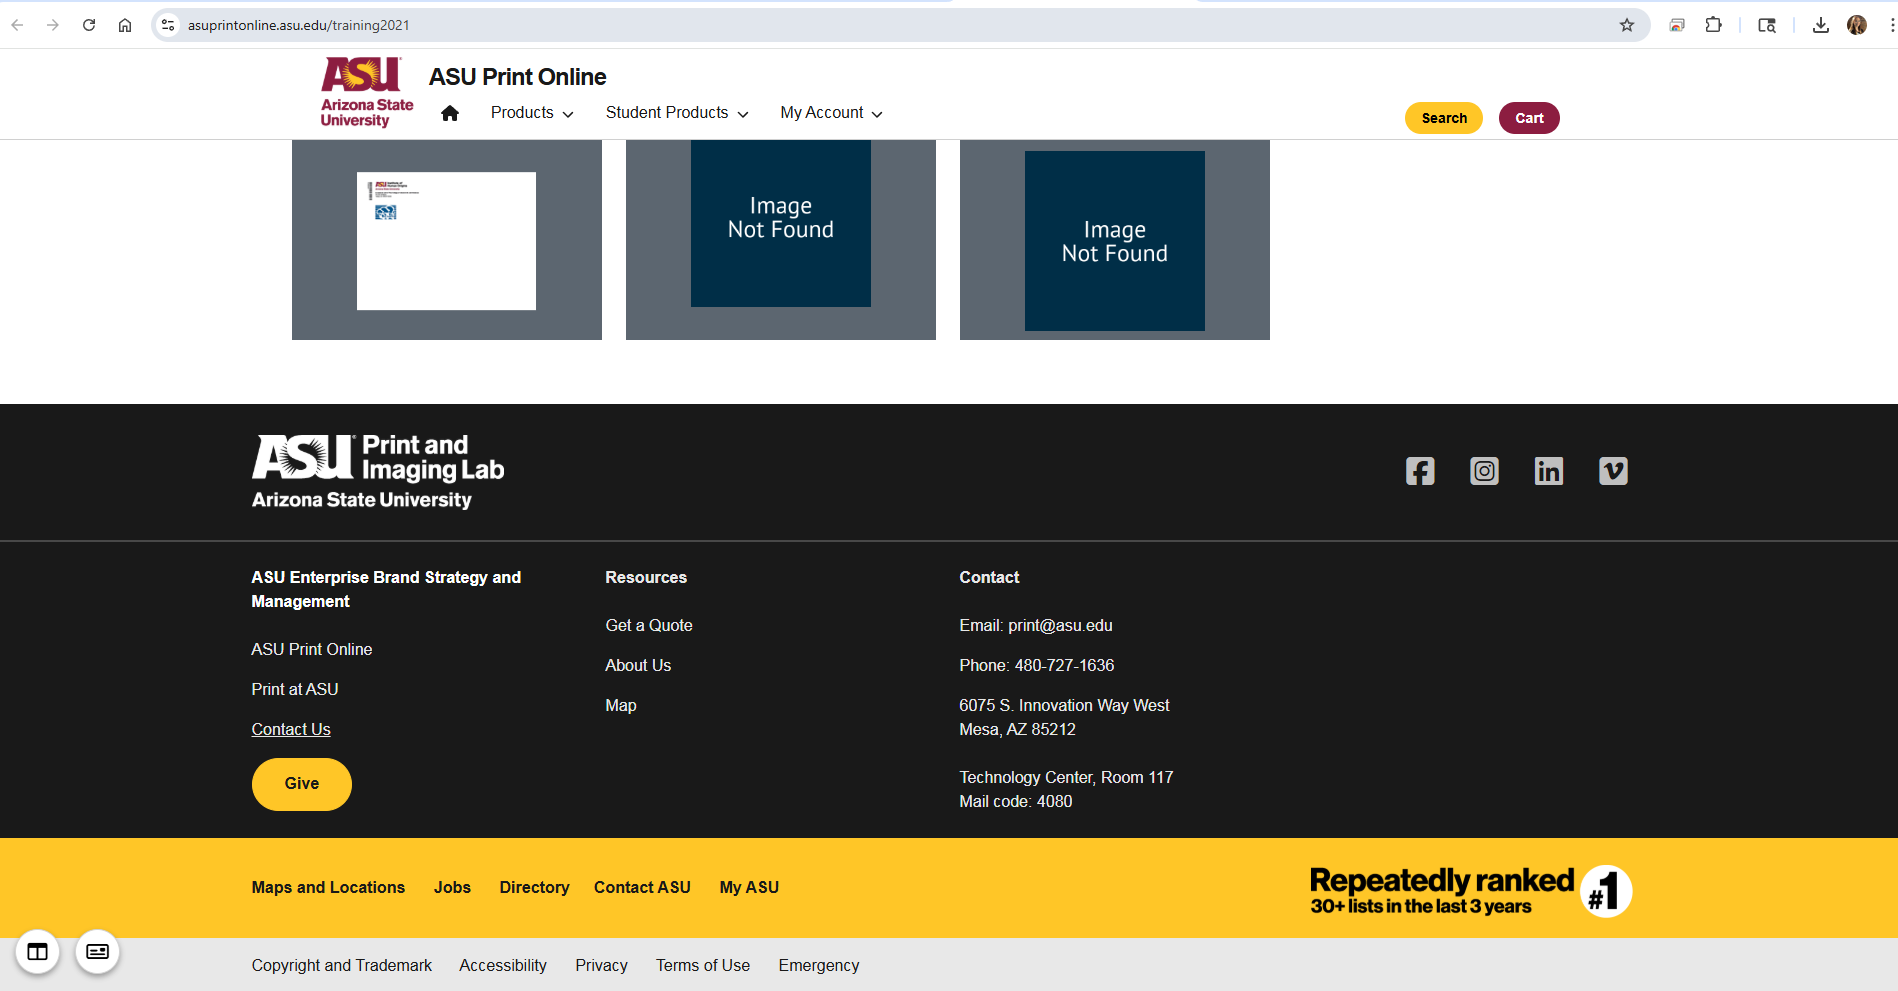Click the Give button
1898x991 pixels.
(301, 784)
